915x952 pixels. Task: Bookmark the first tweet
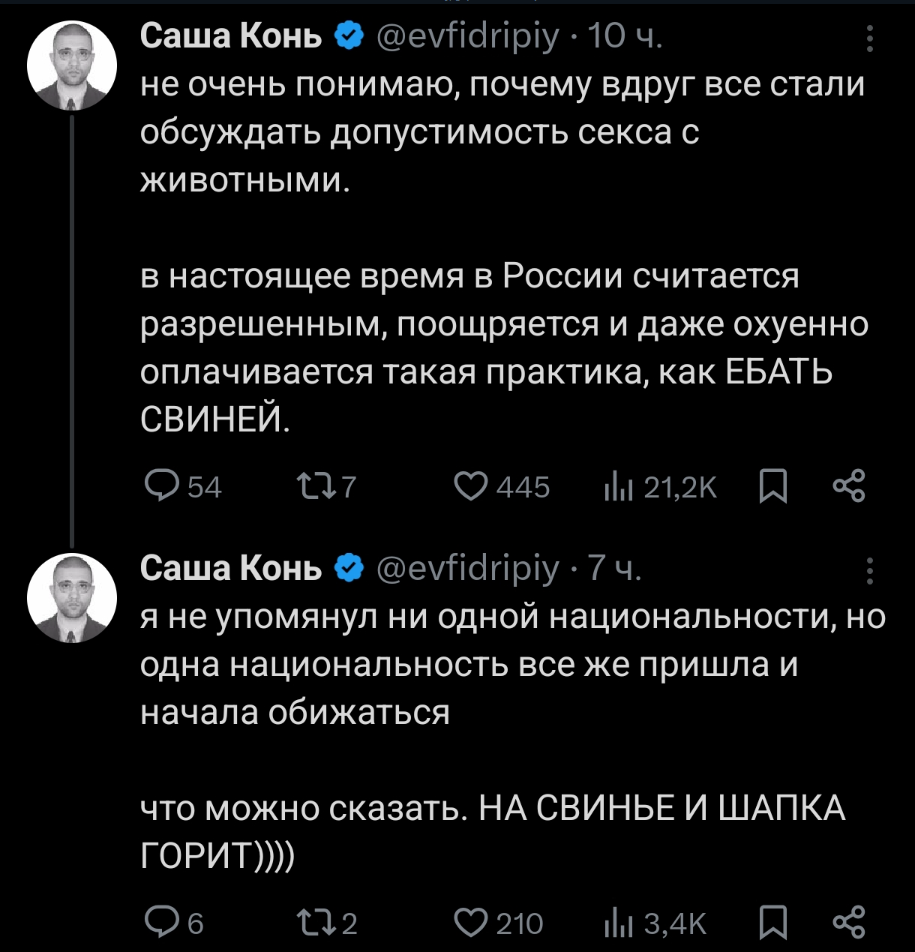[774, 487]
